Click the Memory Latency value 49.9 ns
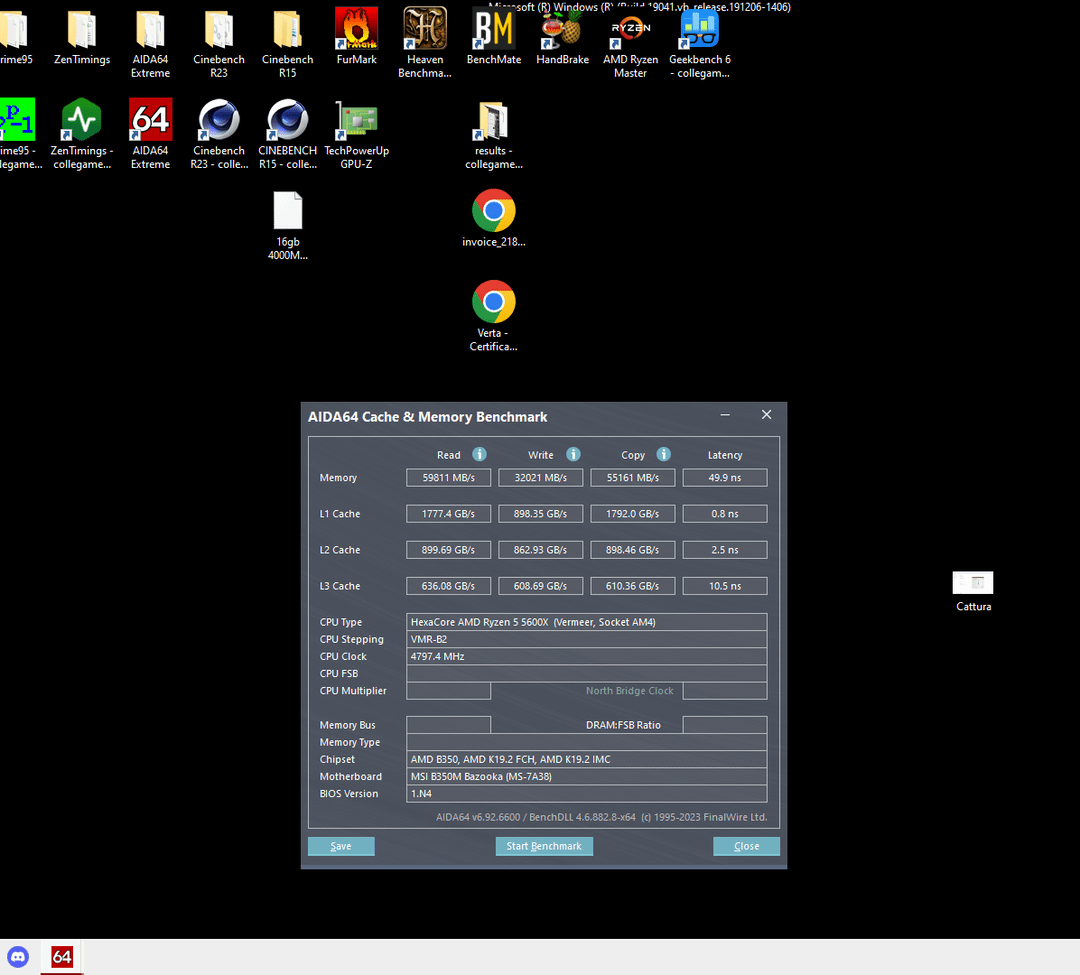Screen dimensions: 1080x975 (x=725, y=478)
